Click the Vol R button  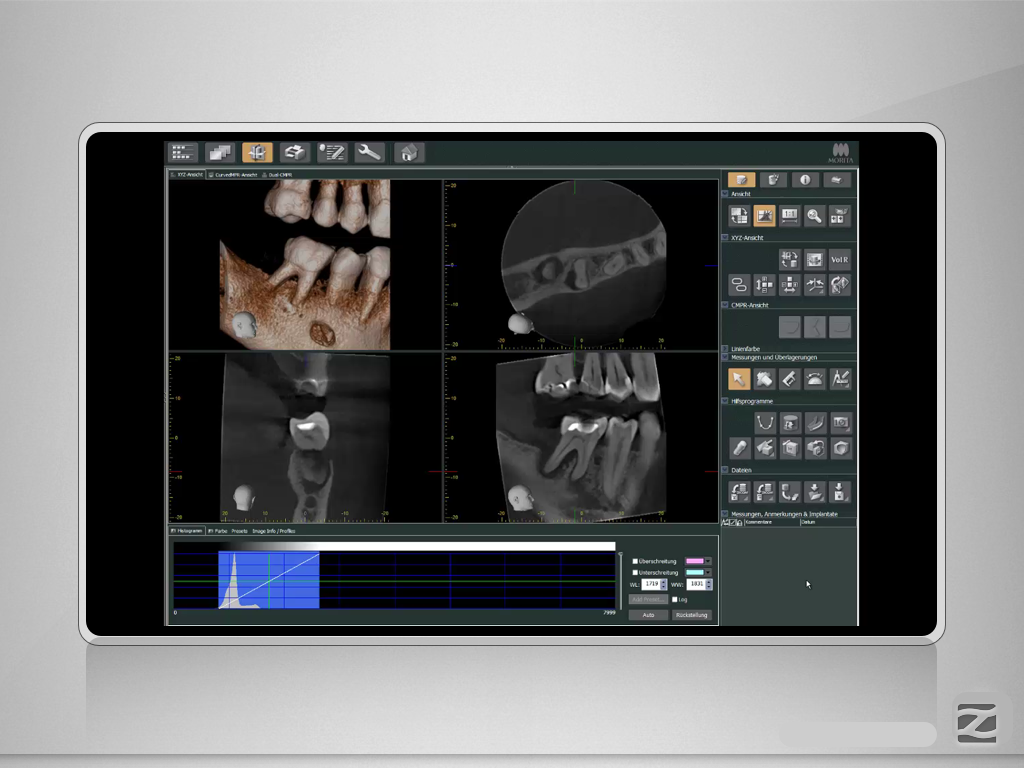click(840, 260)
